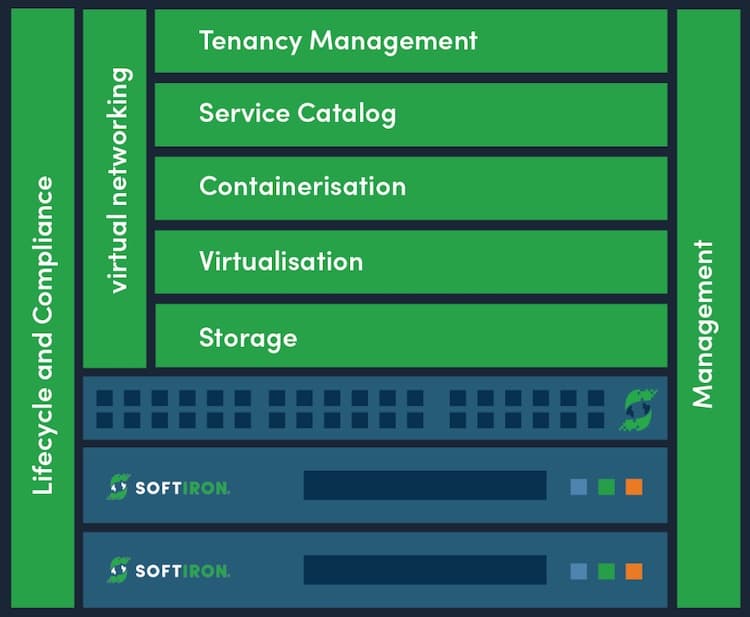This screenshot has height=617, width=750.
Task: Click the dark bay panel on the lower server
Action: pos(425,570)
